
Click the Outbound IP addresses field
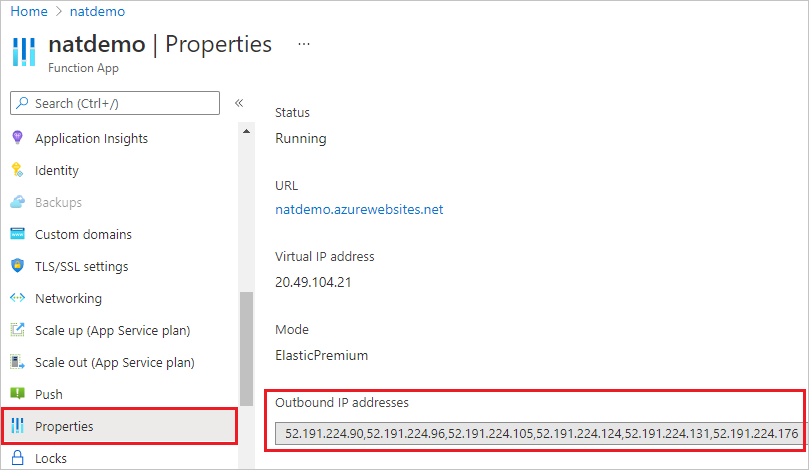tap(540, 433)
